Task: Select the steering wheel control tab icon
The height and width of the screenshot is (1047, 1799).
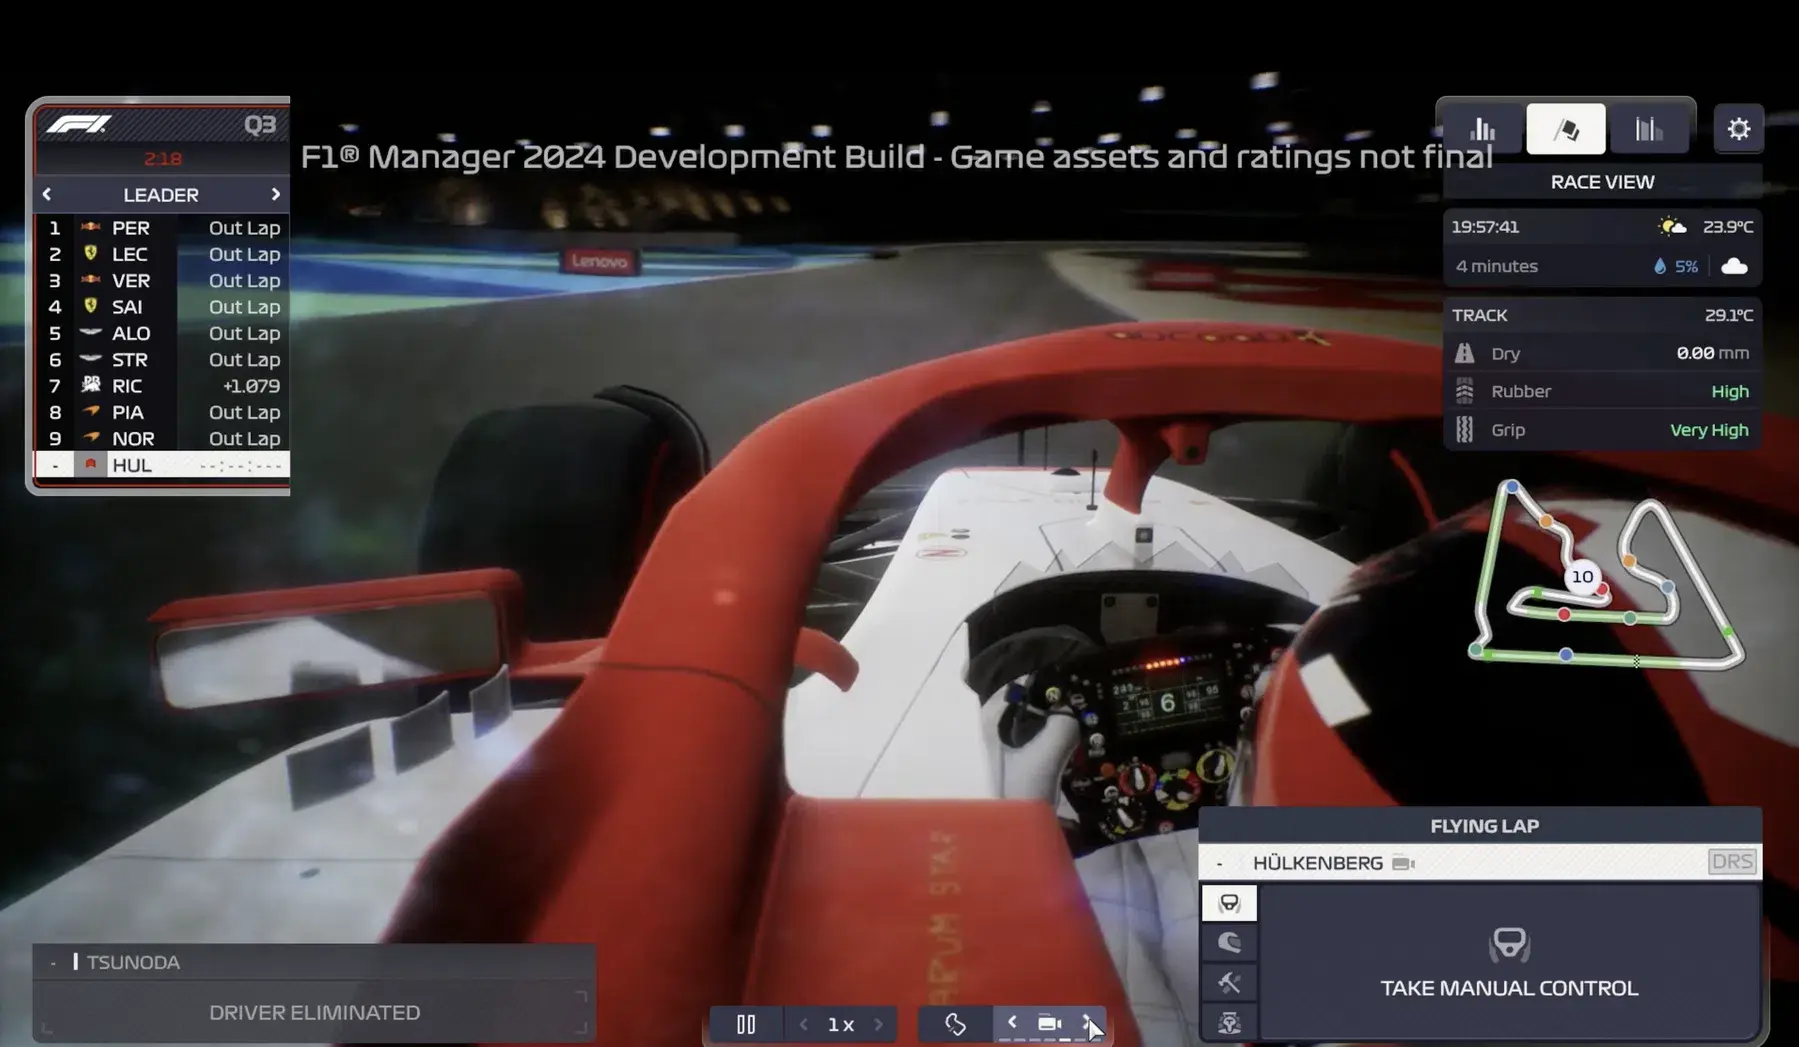Action: coord(1229,903)
